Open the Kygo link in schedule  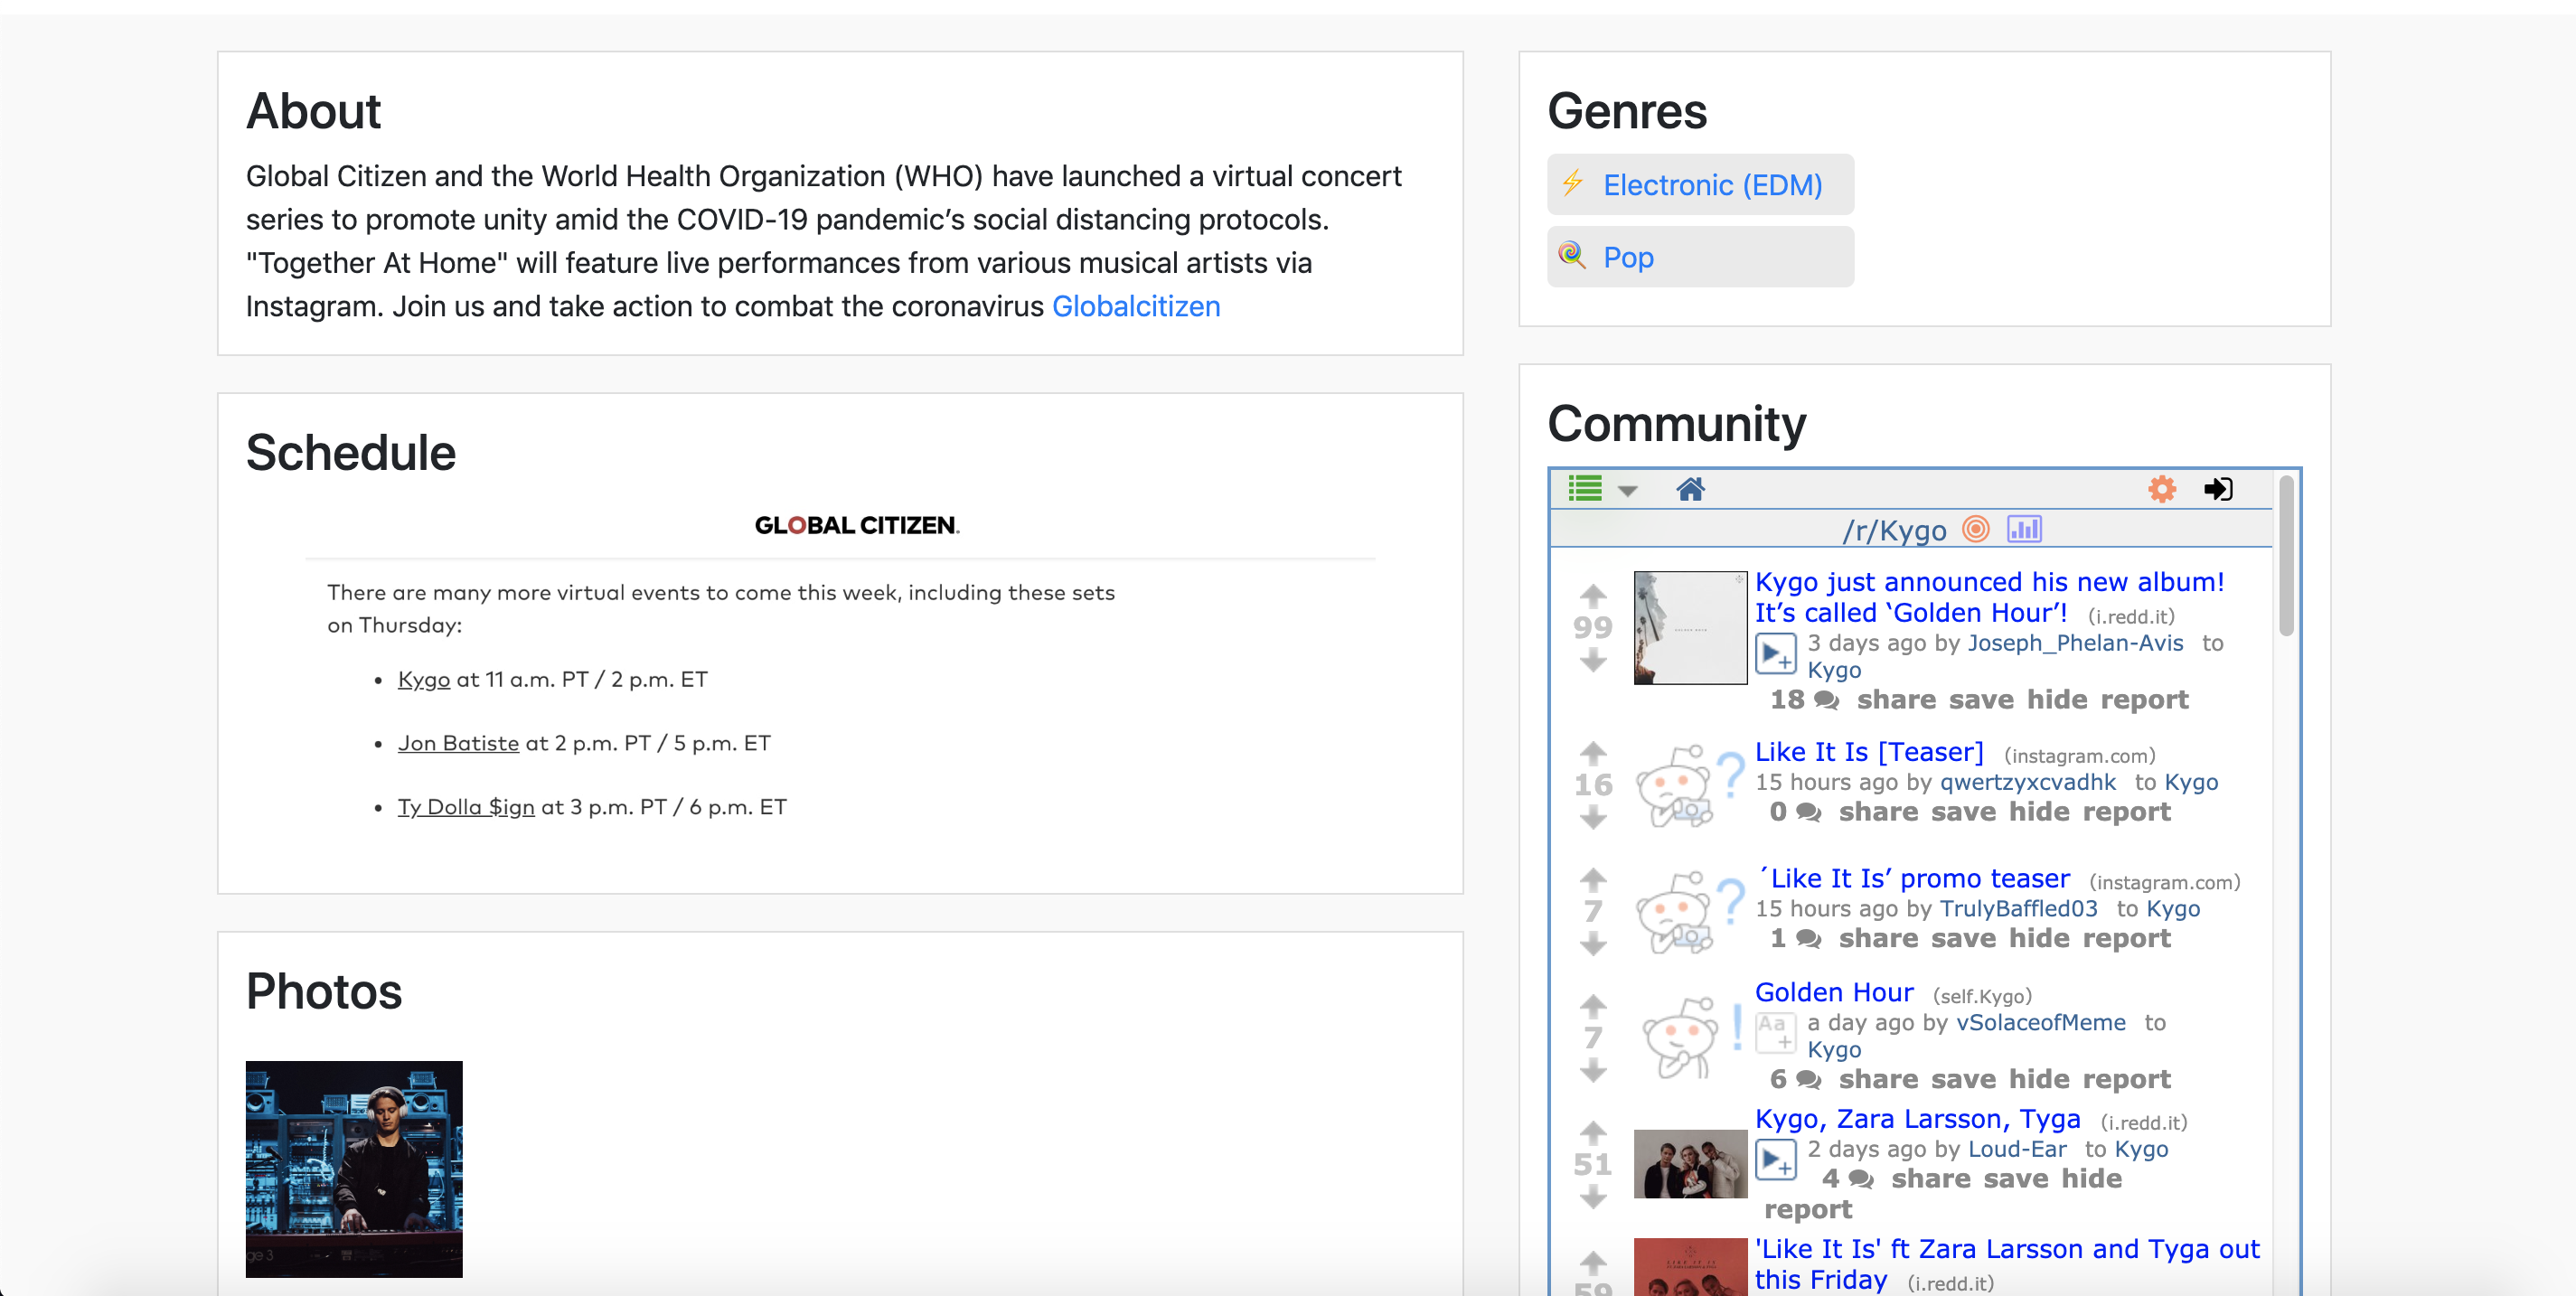tap(424, 679)
